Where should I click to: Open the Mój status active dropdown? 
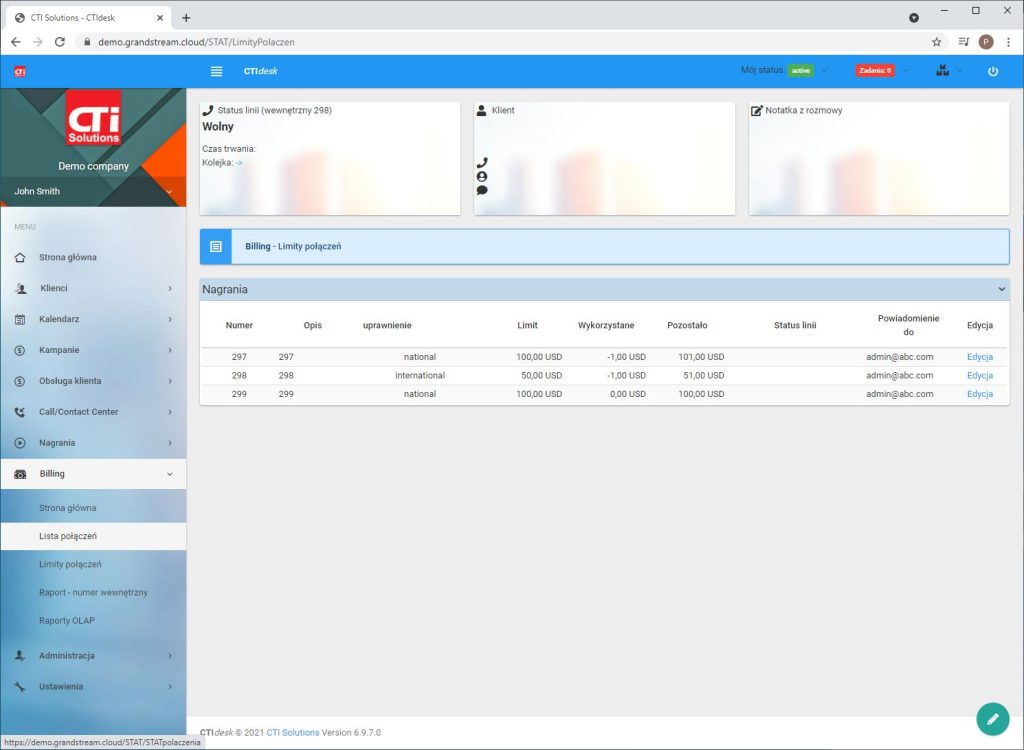pos(800,71)
